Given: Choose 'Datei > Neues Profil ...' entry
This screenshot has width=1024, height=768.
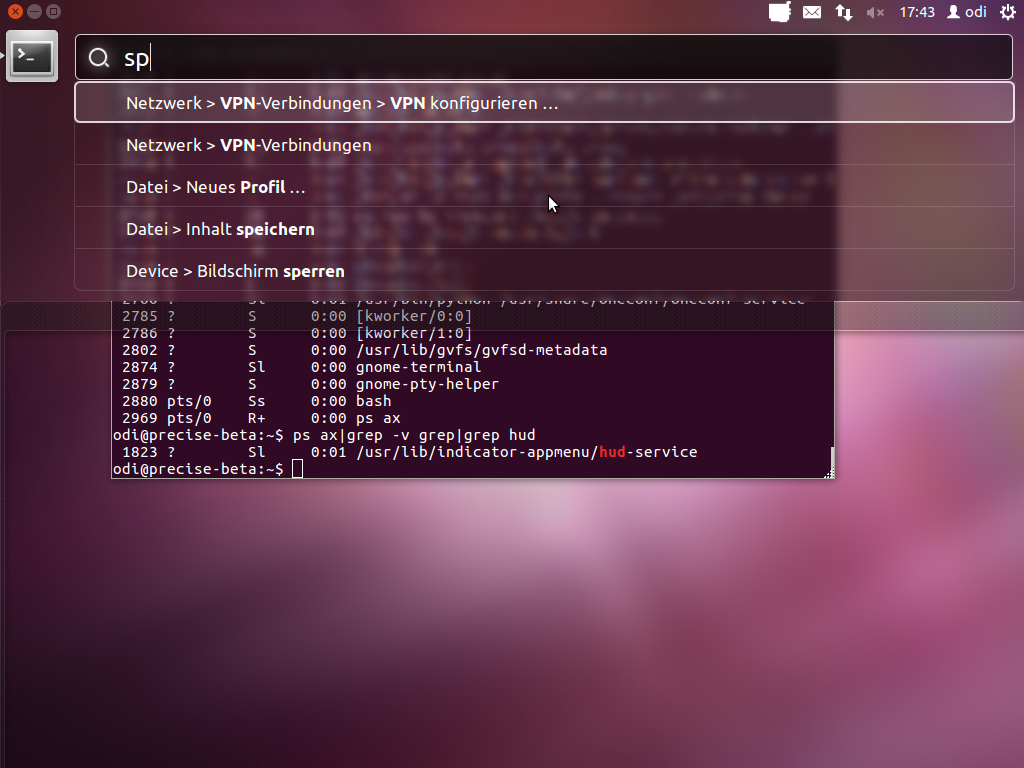Looking at the screenshot, I should coord(544,187).
